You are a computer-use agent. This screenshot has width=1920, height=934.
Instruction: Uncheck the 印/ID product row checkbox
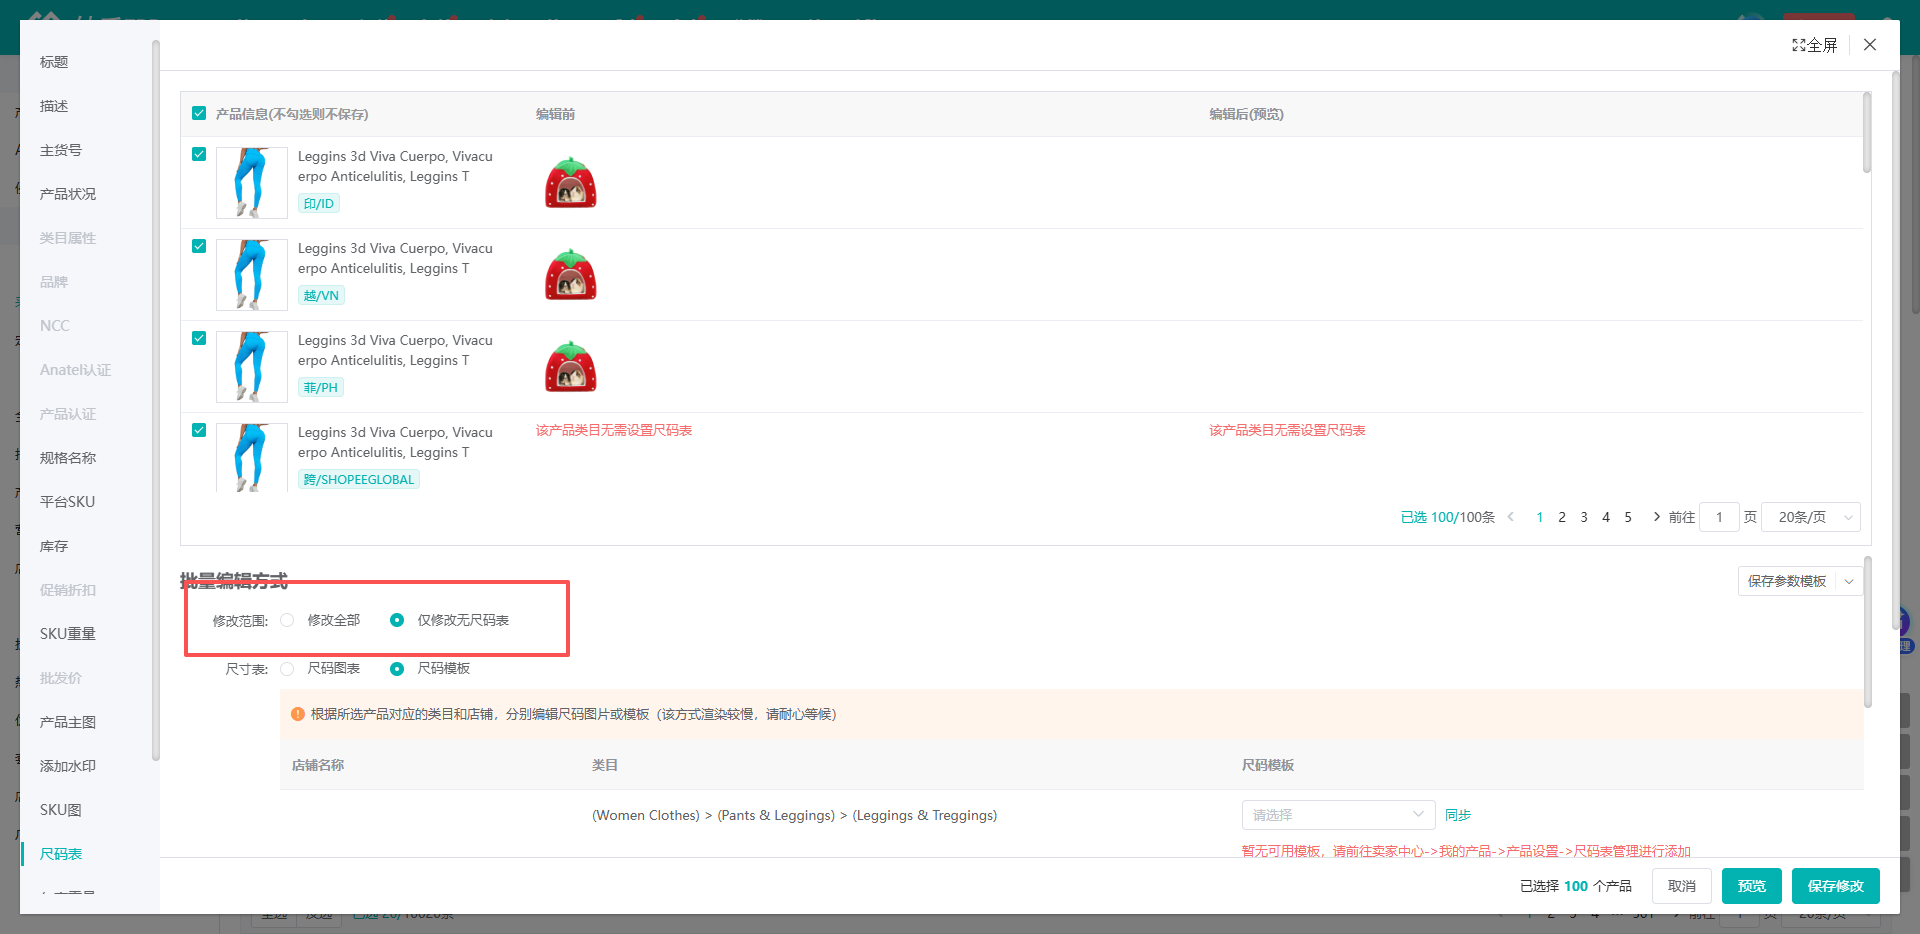pyautogui.click(x=199, y=154)
